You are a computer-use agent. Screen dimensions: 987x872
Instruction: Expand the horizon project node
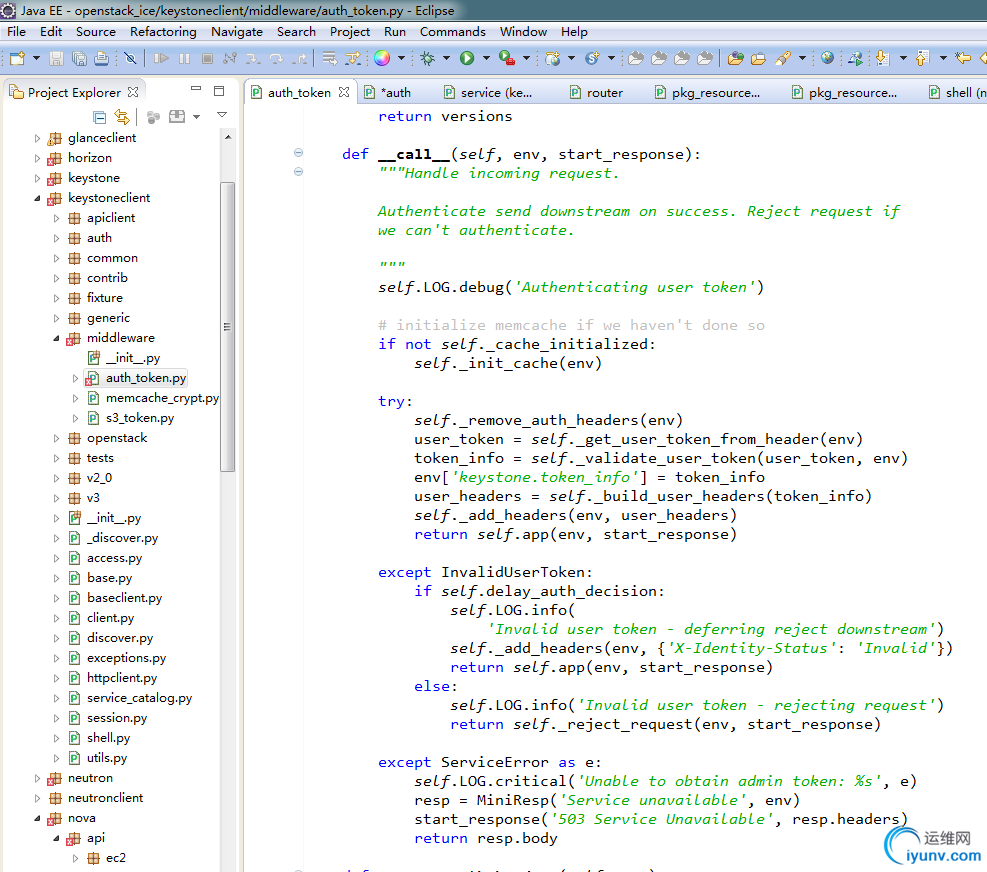[x=37, y=158]
